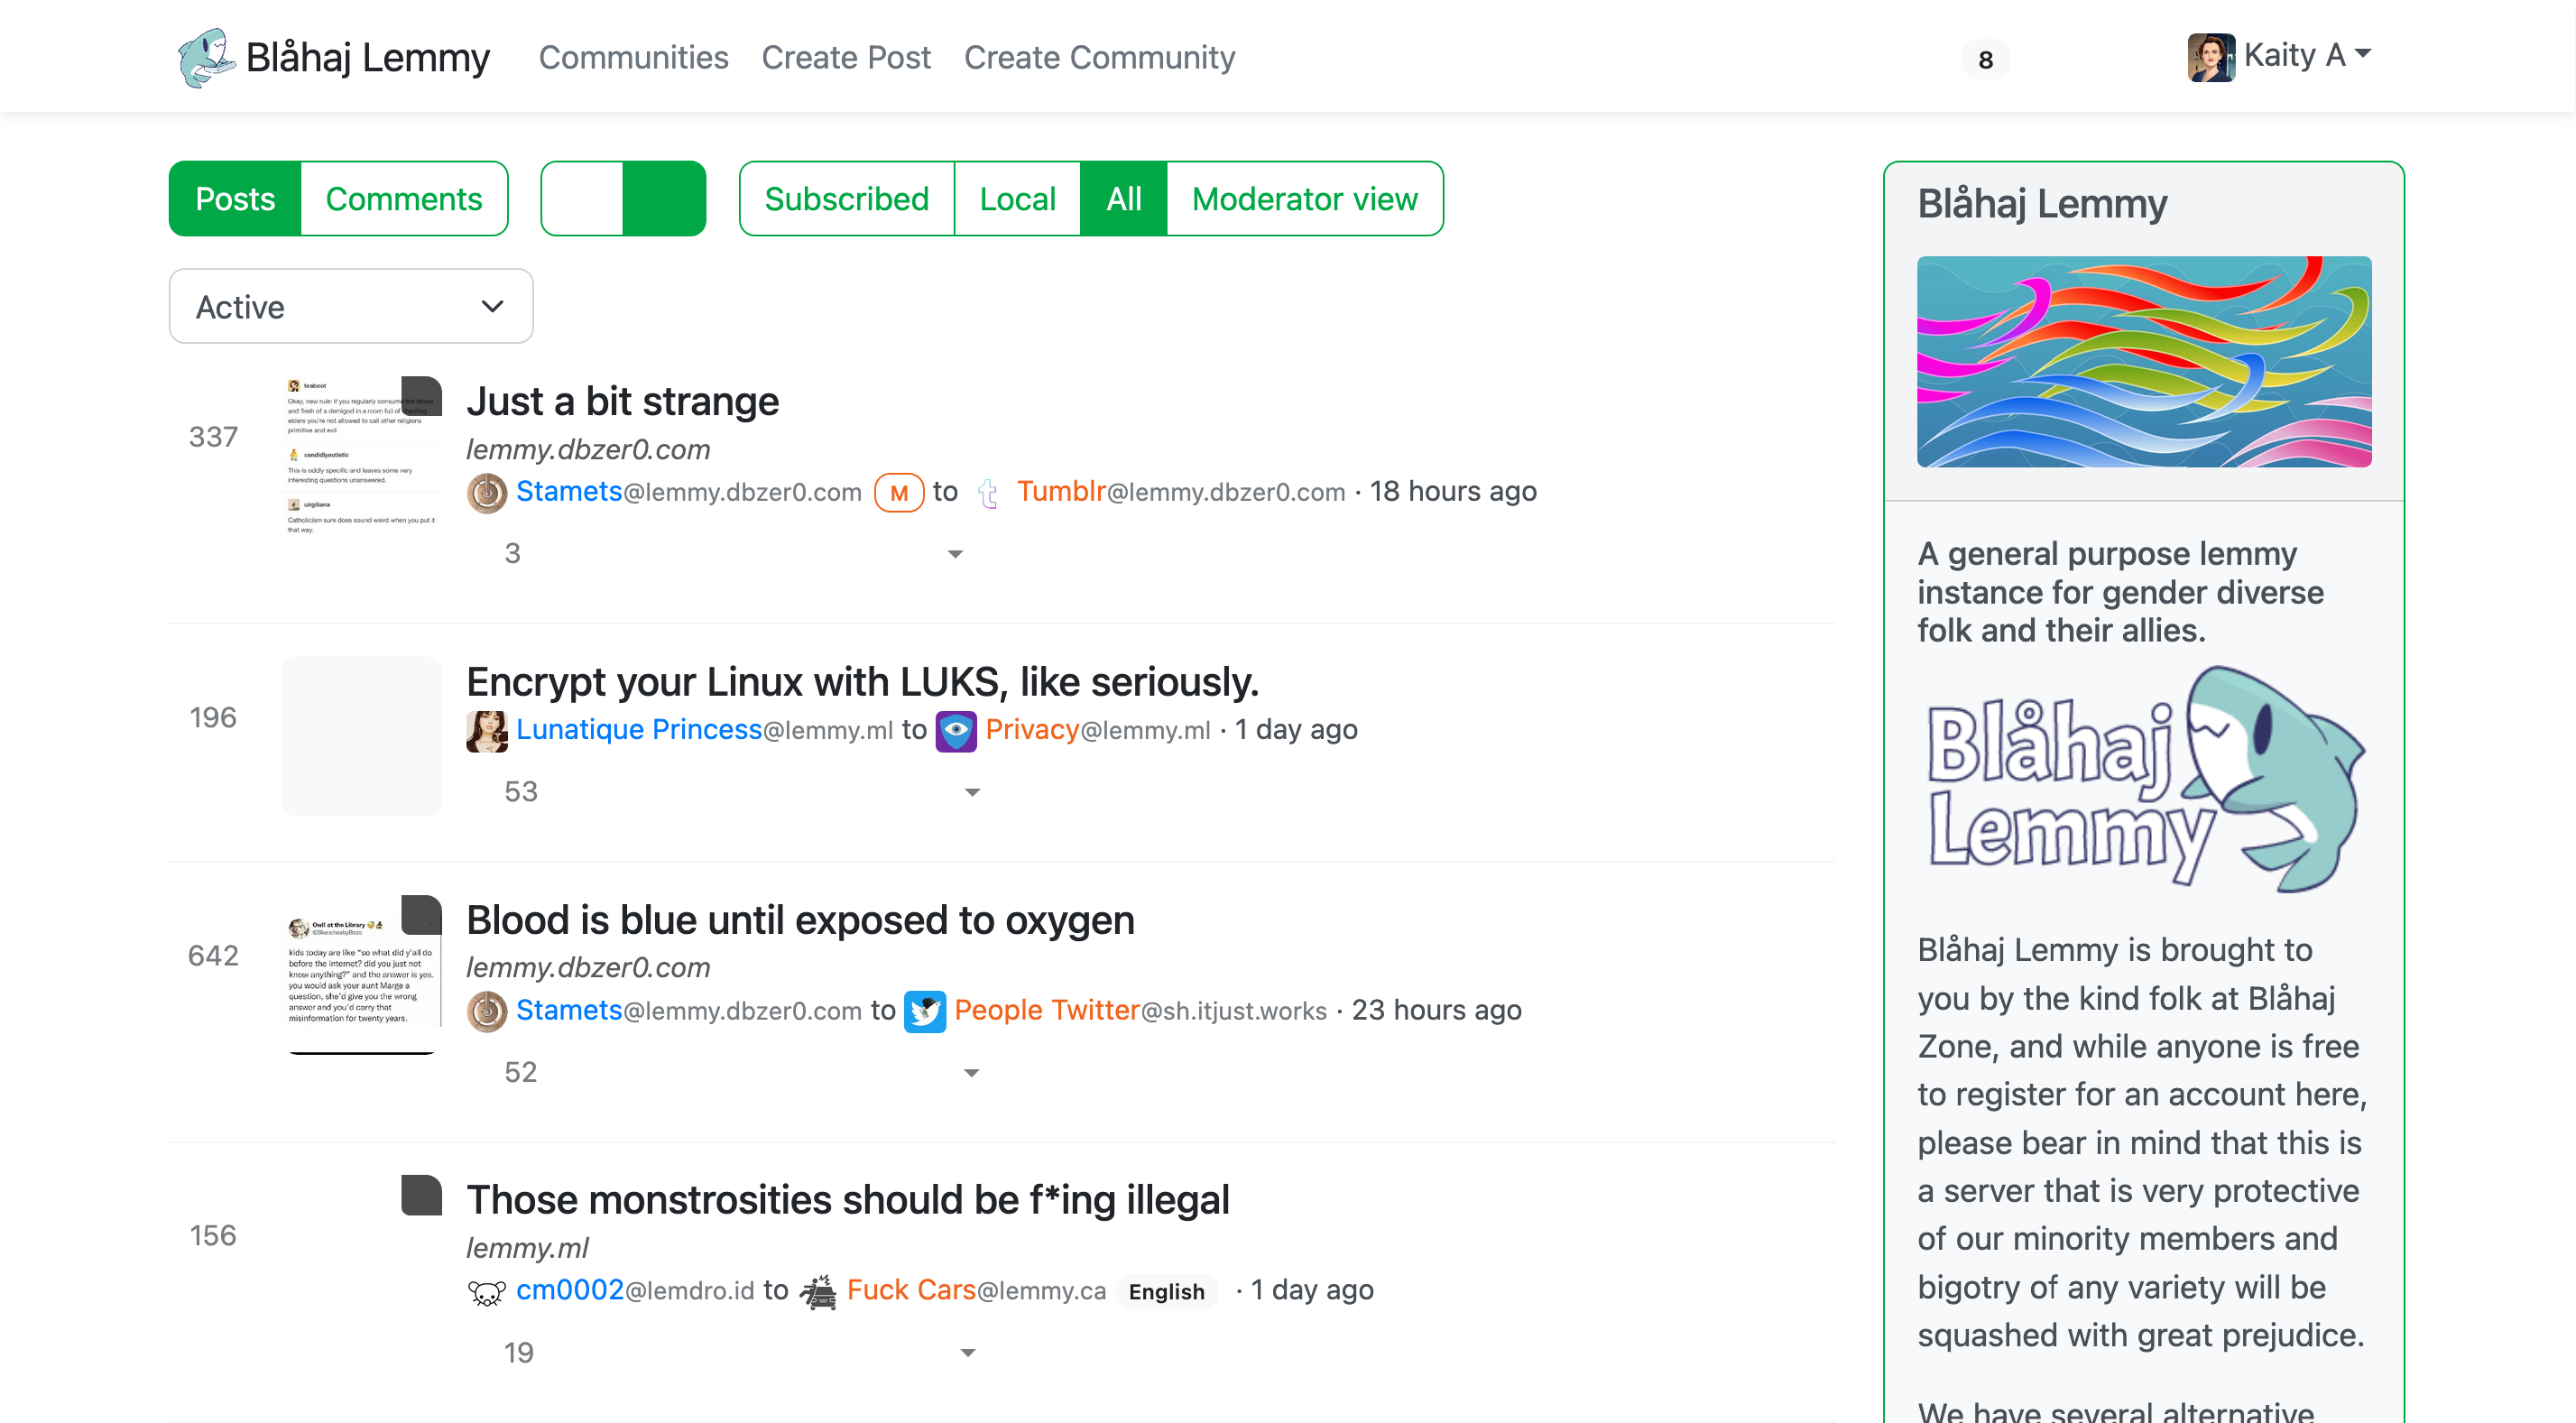2576x1423 pixels.
Task: Click Stamets avatar on 'Just a bit strange'
Action: (x=487, y=493)
